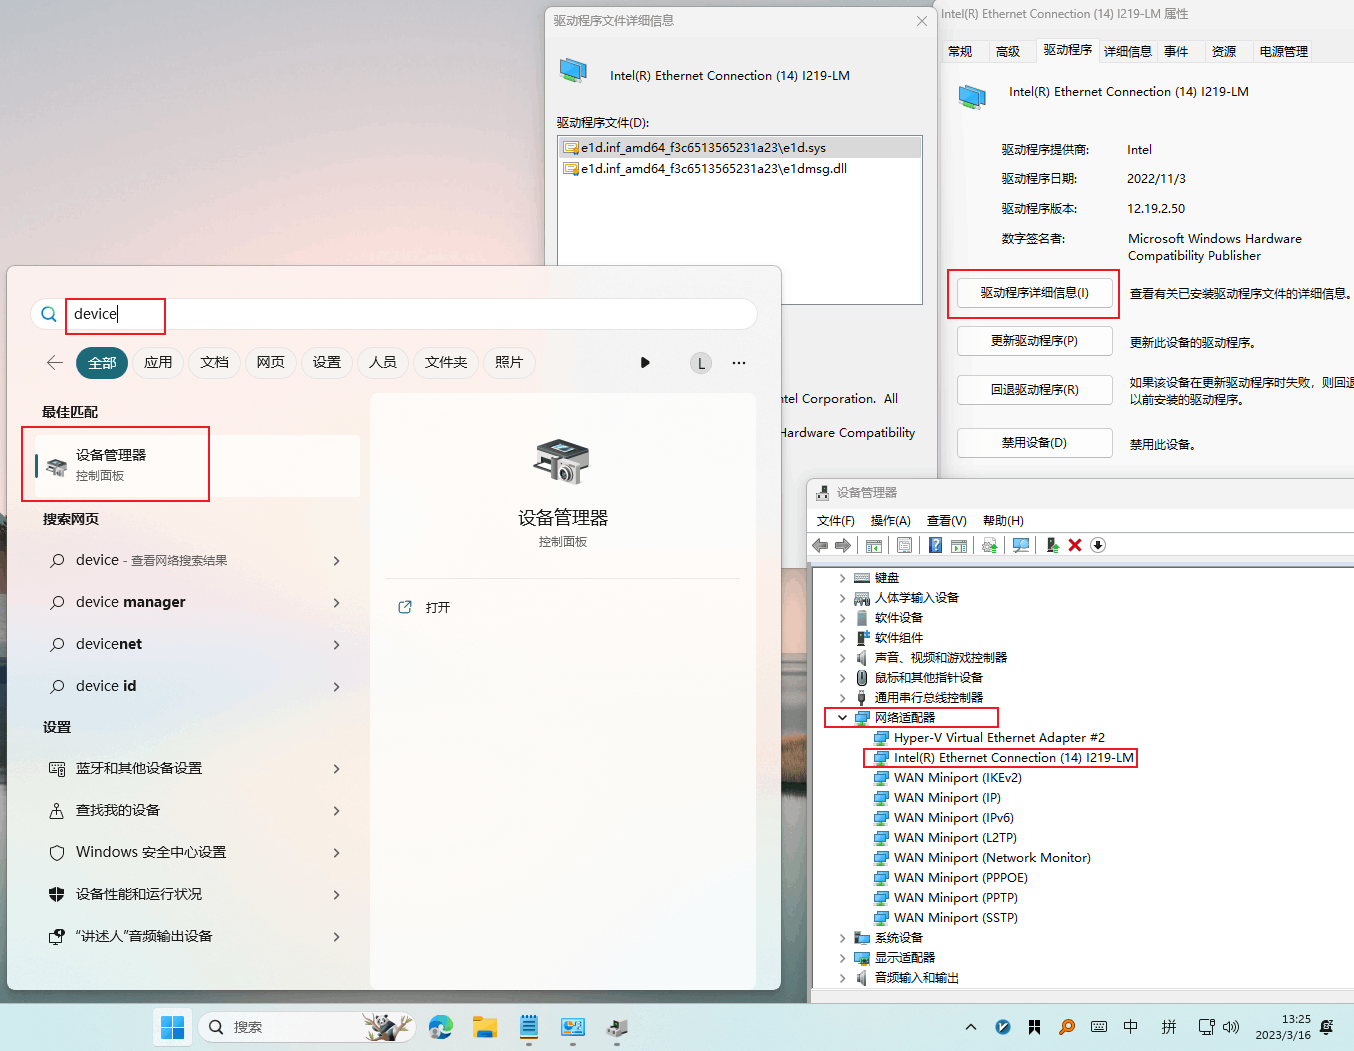Screen dimensions: 1354x1051
Task: Open Microsoft Edge from the taskbar
Action: [441, 1027]
